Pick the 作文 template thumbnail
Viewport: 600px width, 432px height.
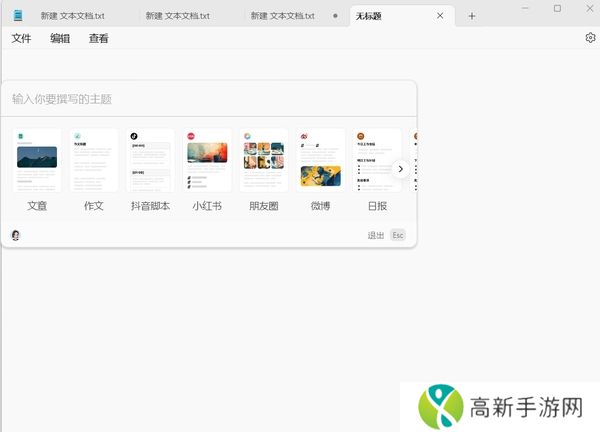pos(94,161)
